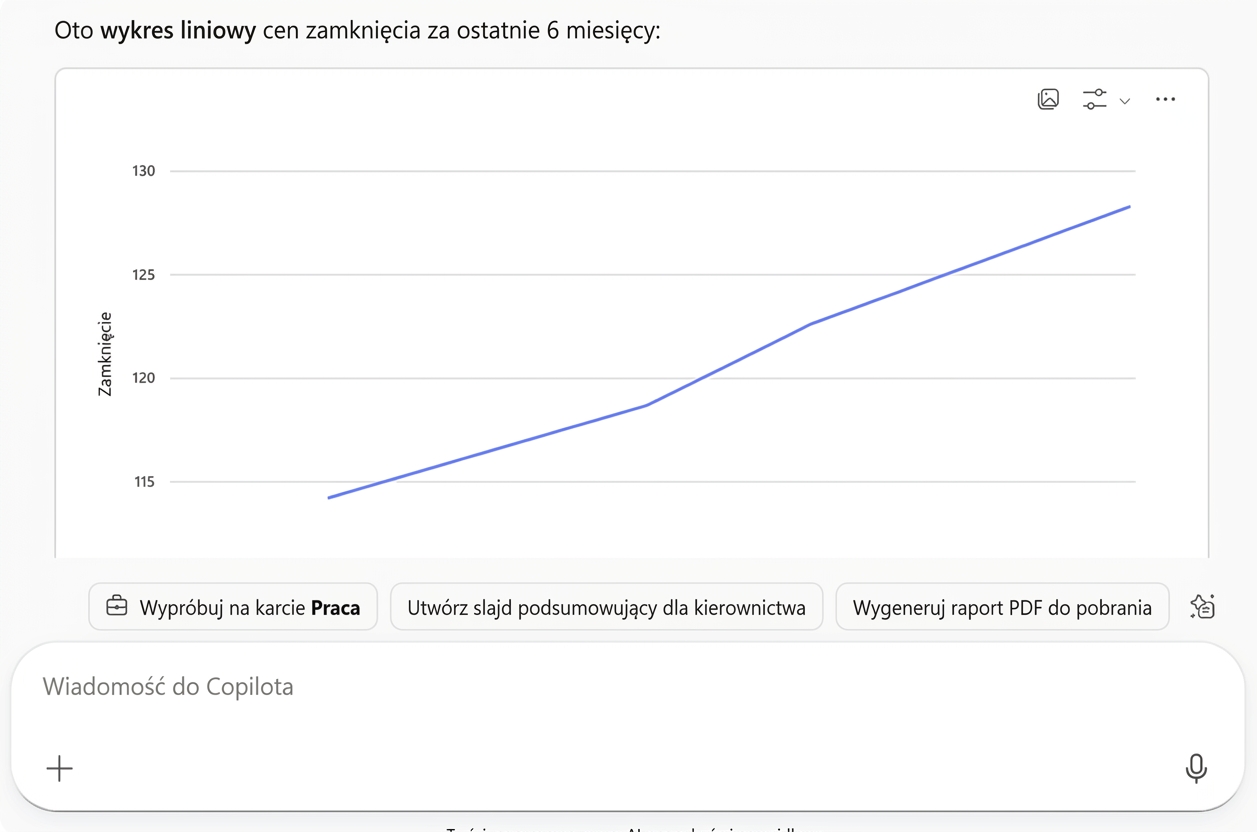Viewport: 1257px width, 832px height.
Task: Click the 125 axis value
Action: (x=144, y=275)
